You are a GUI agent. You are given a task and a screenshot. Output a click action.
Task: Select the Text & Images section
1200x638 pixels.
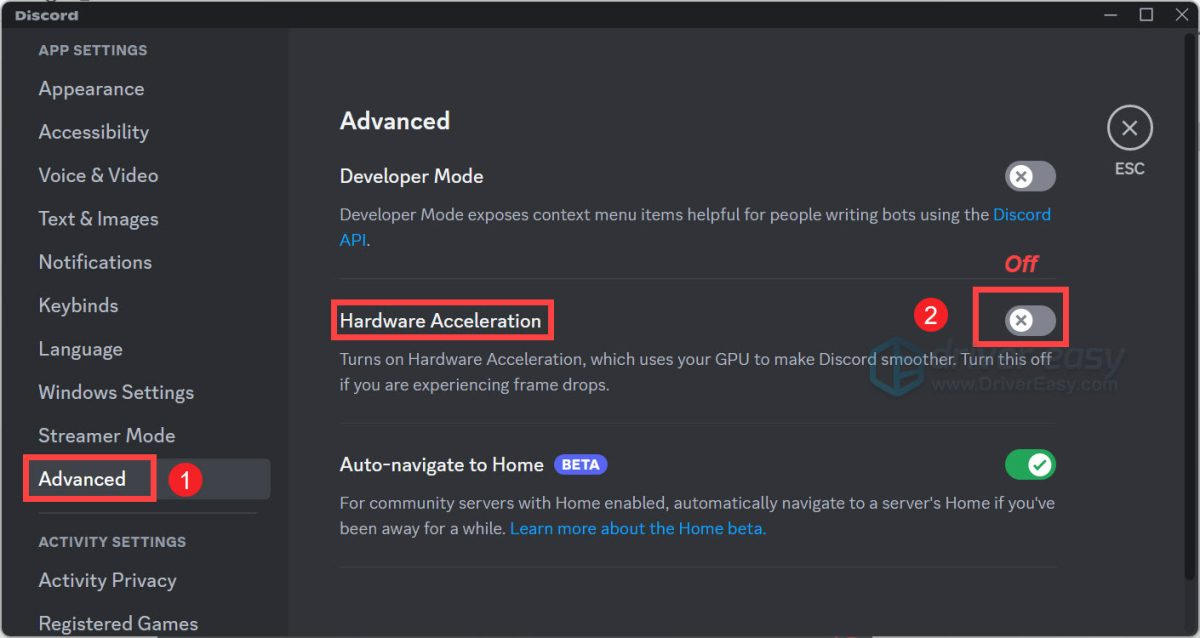(98, 219)
